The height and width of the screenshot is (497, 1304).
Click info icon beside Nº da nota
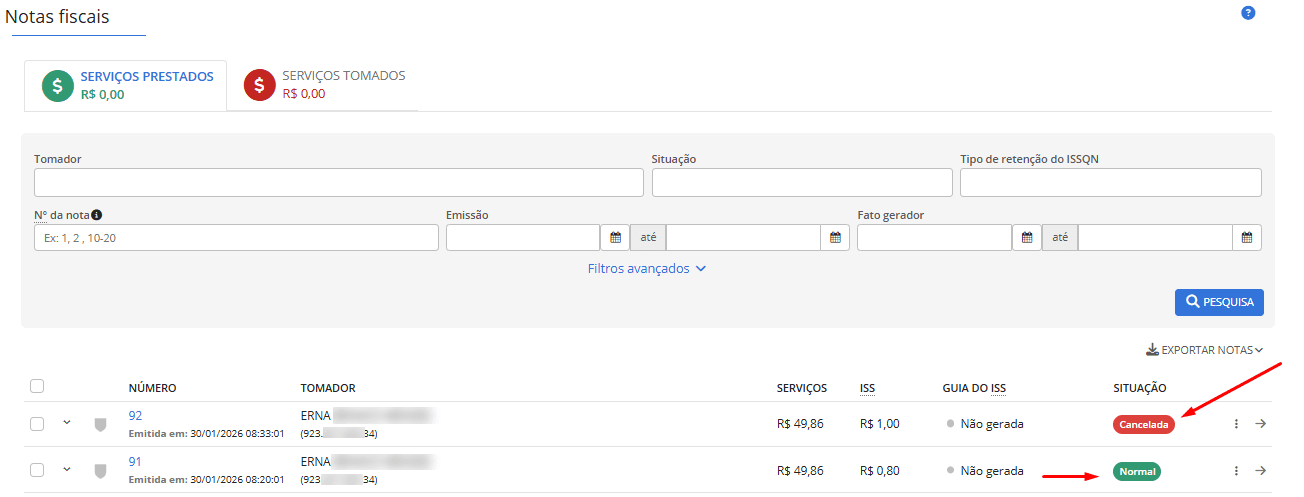(x=97, y=215)
